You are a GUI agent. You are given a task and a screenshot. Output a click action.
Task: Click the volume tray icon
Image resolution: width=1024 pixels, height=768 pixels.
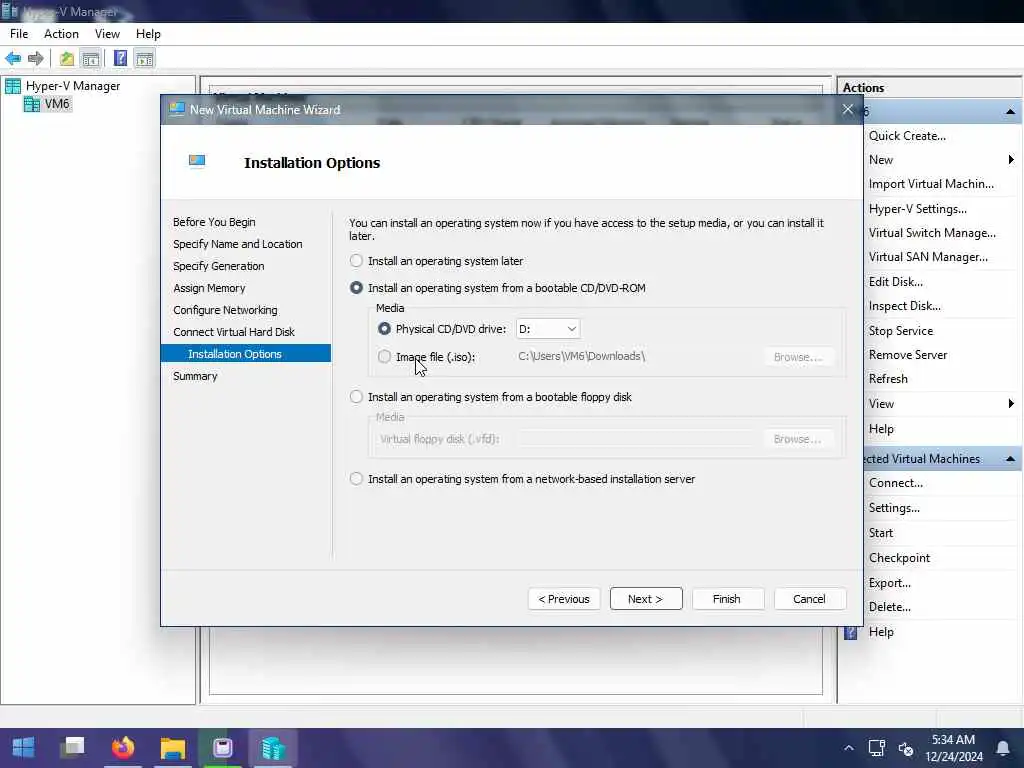906,748
